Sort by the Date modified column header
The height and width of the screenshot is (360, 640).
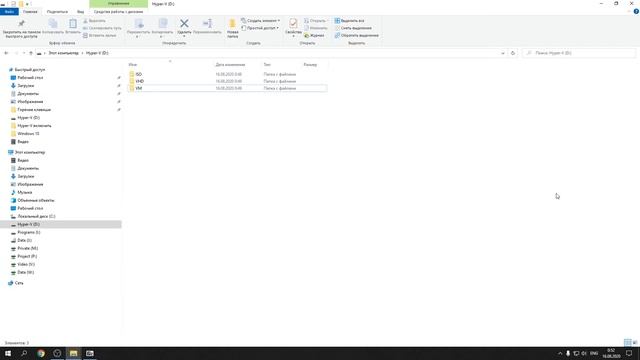point(230,64)
